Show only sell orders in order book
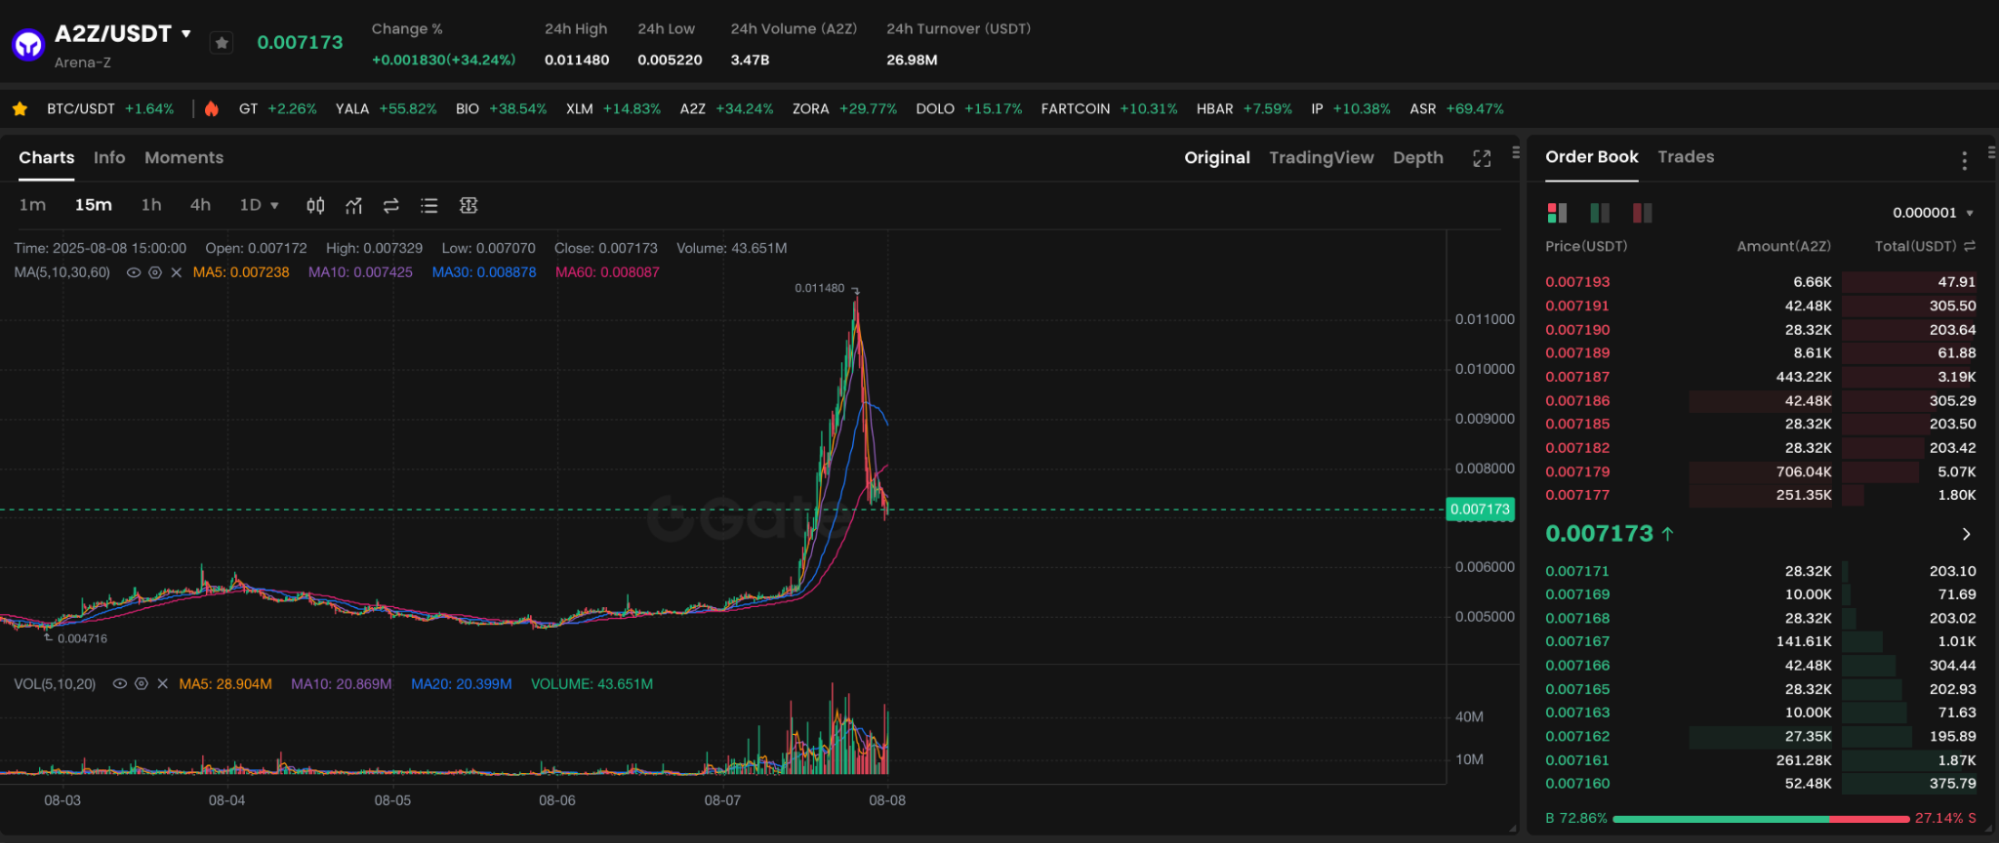This screenshot has height=844, width=1999. point(1642,213)
